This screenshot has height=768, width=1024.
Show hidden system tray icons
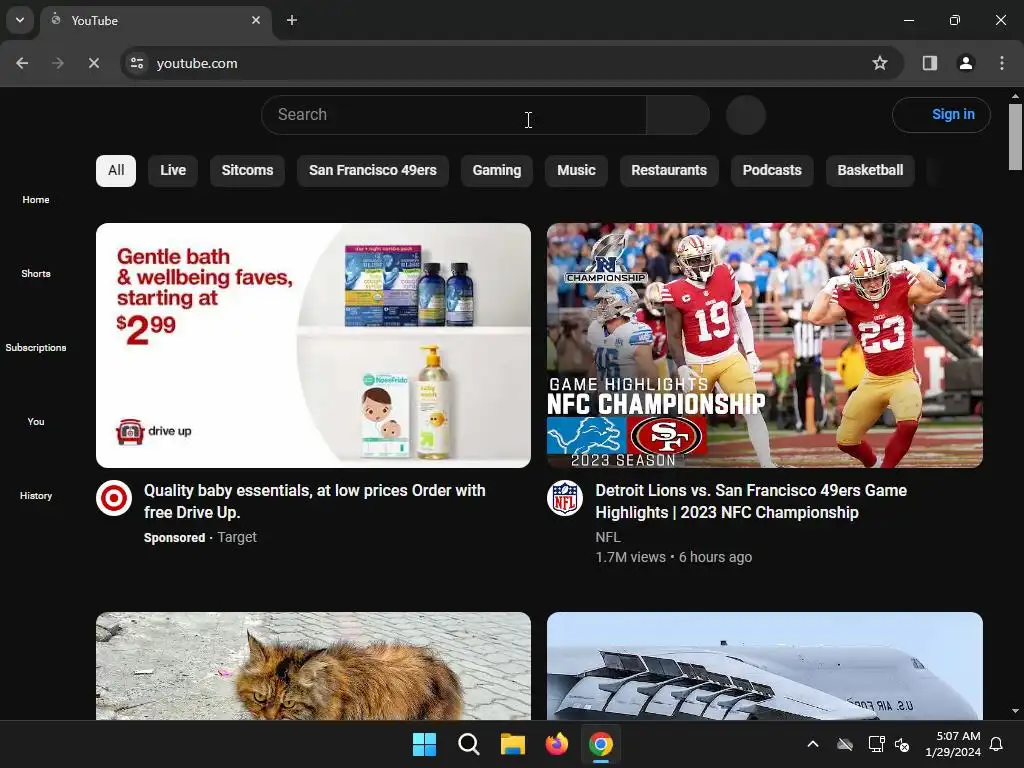pyautogui.click(x=813, y=744)
